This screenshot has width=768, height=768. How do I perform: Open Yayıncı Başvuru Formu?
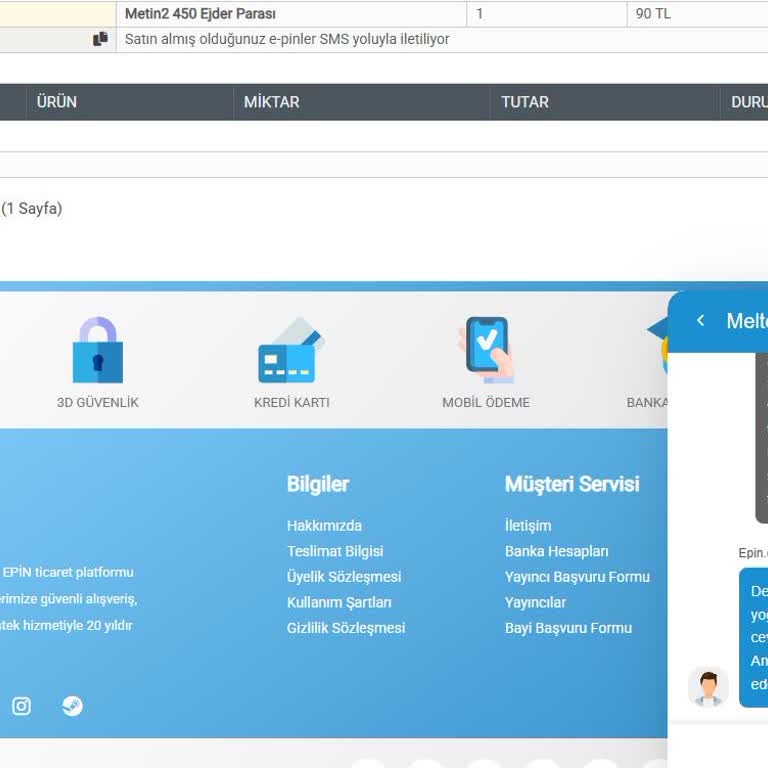[x=577, y=577]
